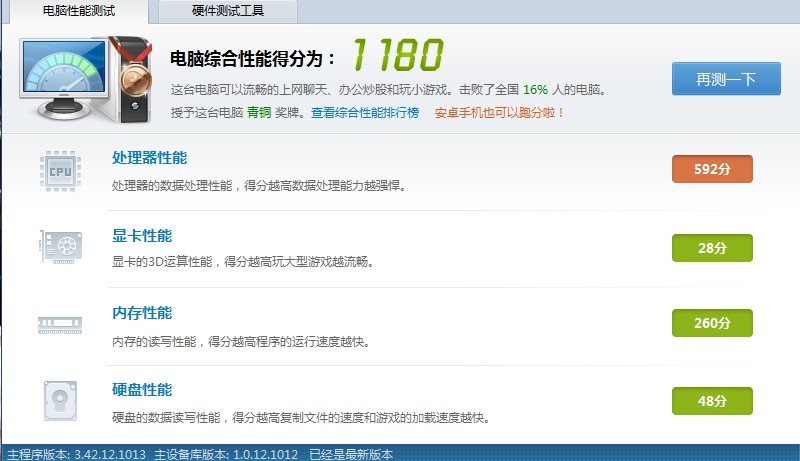Click the memory module icon
Image resolution: width=800 pixels, height=461 pixels.
(59, 323)
